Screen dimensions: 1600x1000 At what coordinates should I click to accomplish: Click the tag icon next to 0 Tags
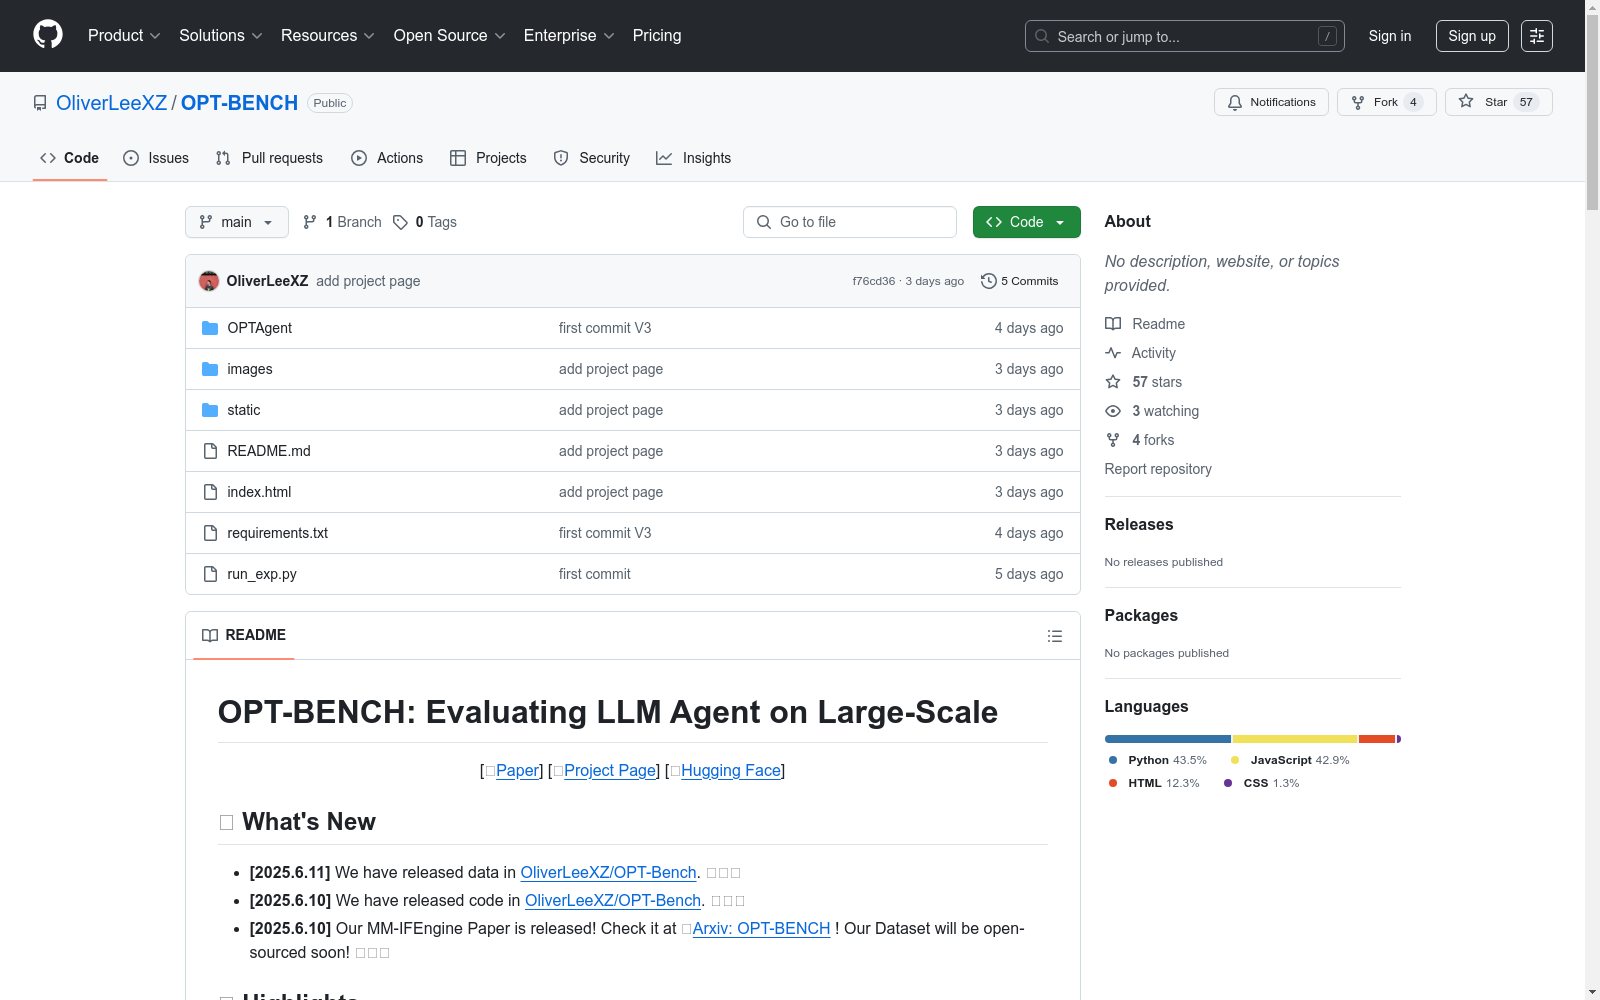pyautogui.click(x=400, y=222)
